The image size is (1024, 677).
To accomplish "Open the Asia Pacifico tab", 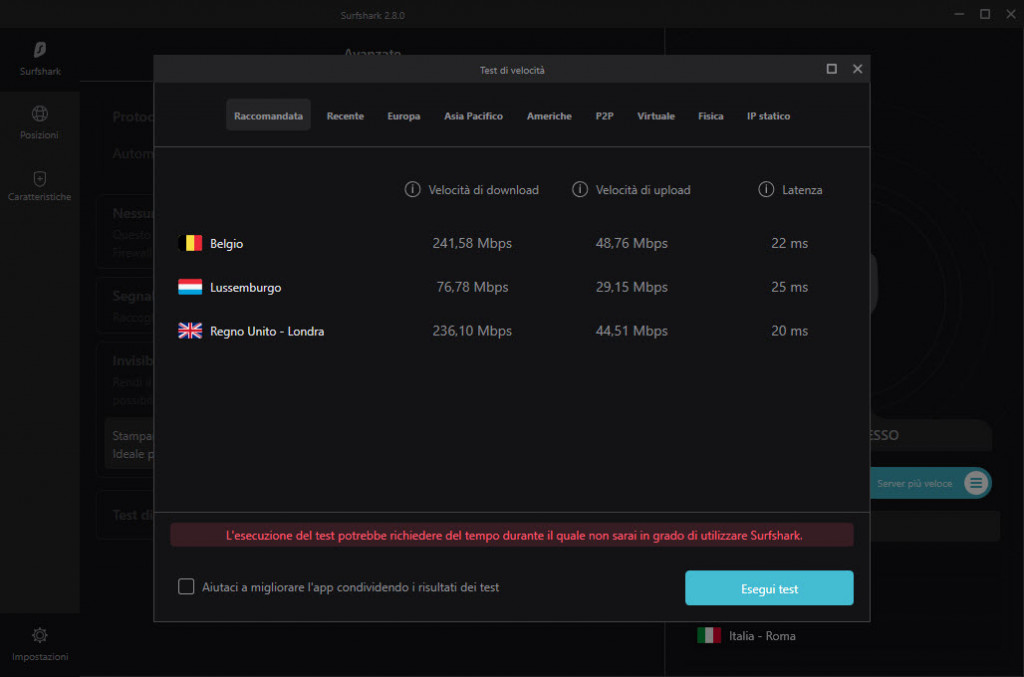I will tap(473, 116).
